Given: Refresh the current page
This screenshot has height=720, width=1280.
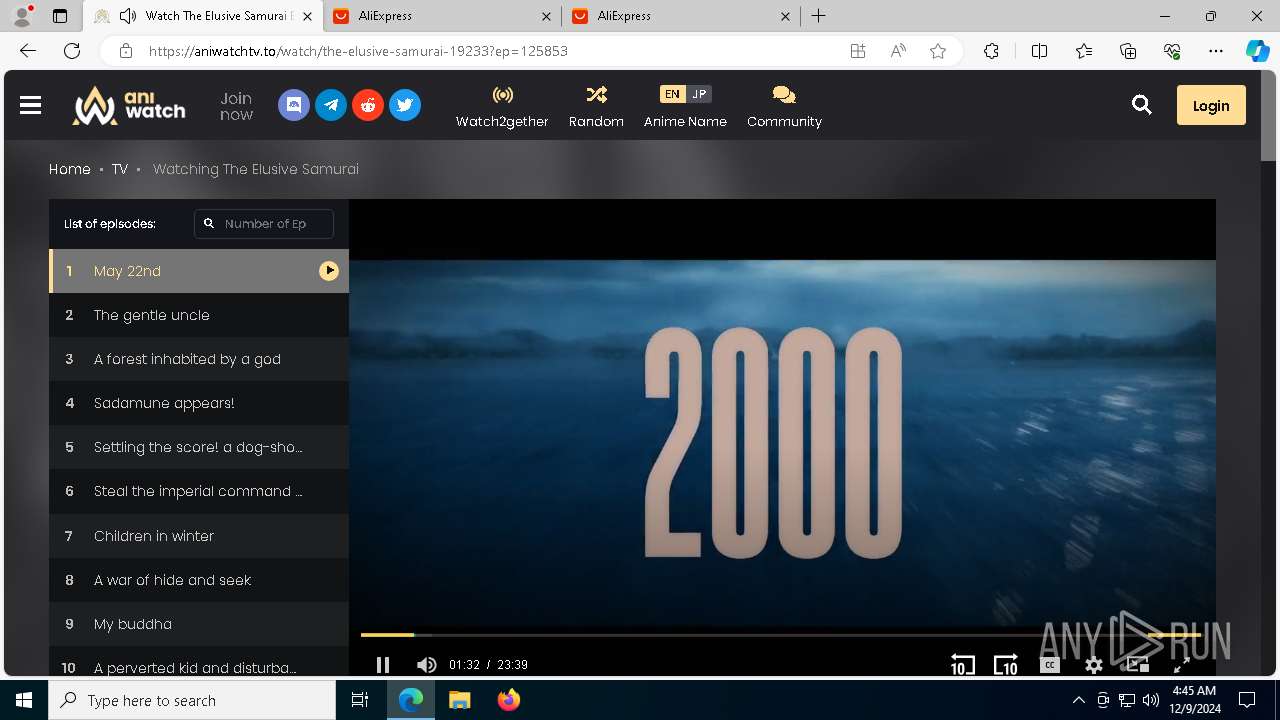Looking at the screenshot, I should click(72, 51).
